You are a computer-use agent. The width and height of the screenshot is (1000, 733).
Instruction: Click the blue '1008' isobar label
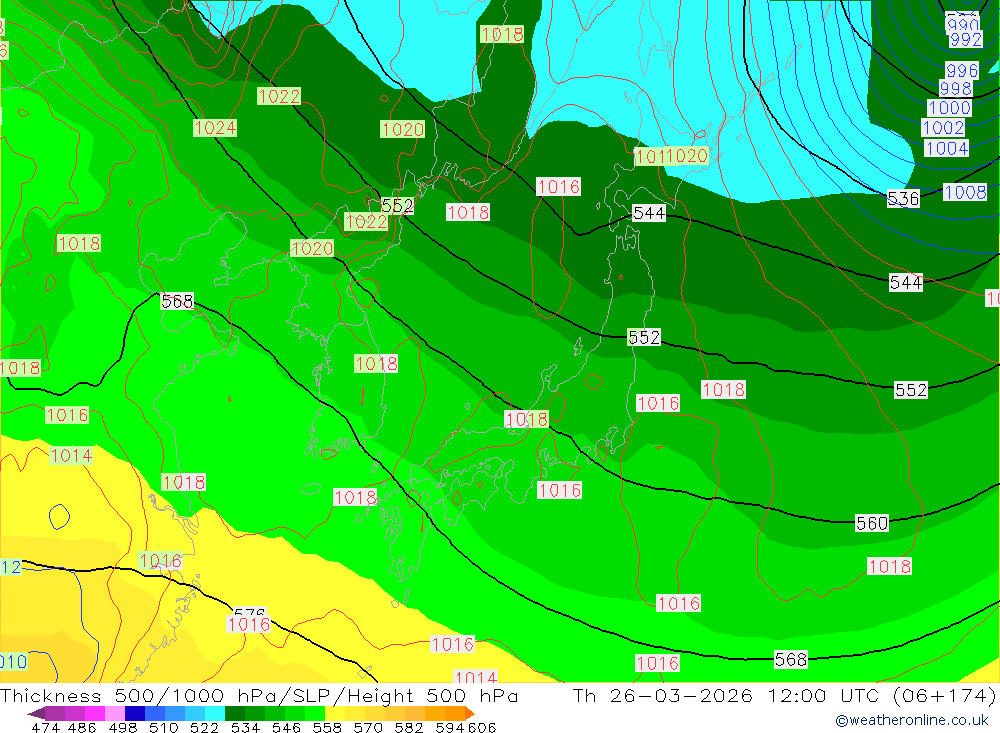click(x=965, y=192)
